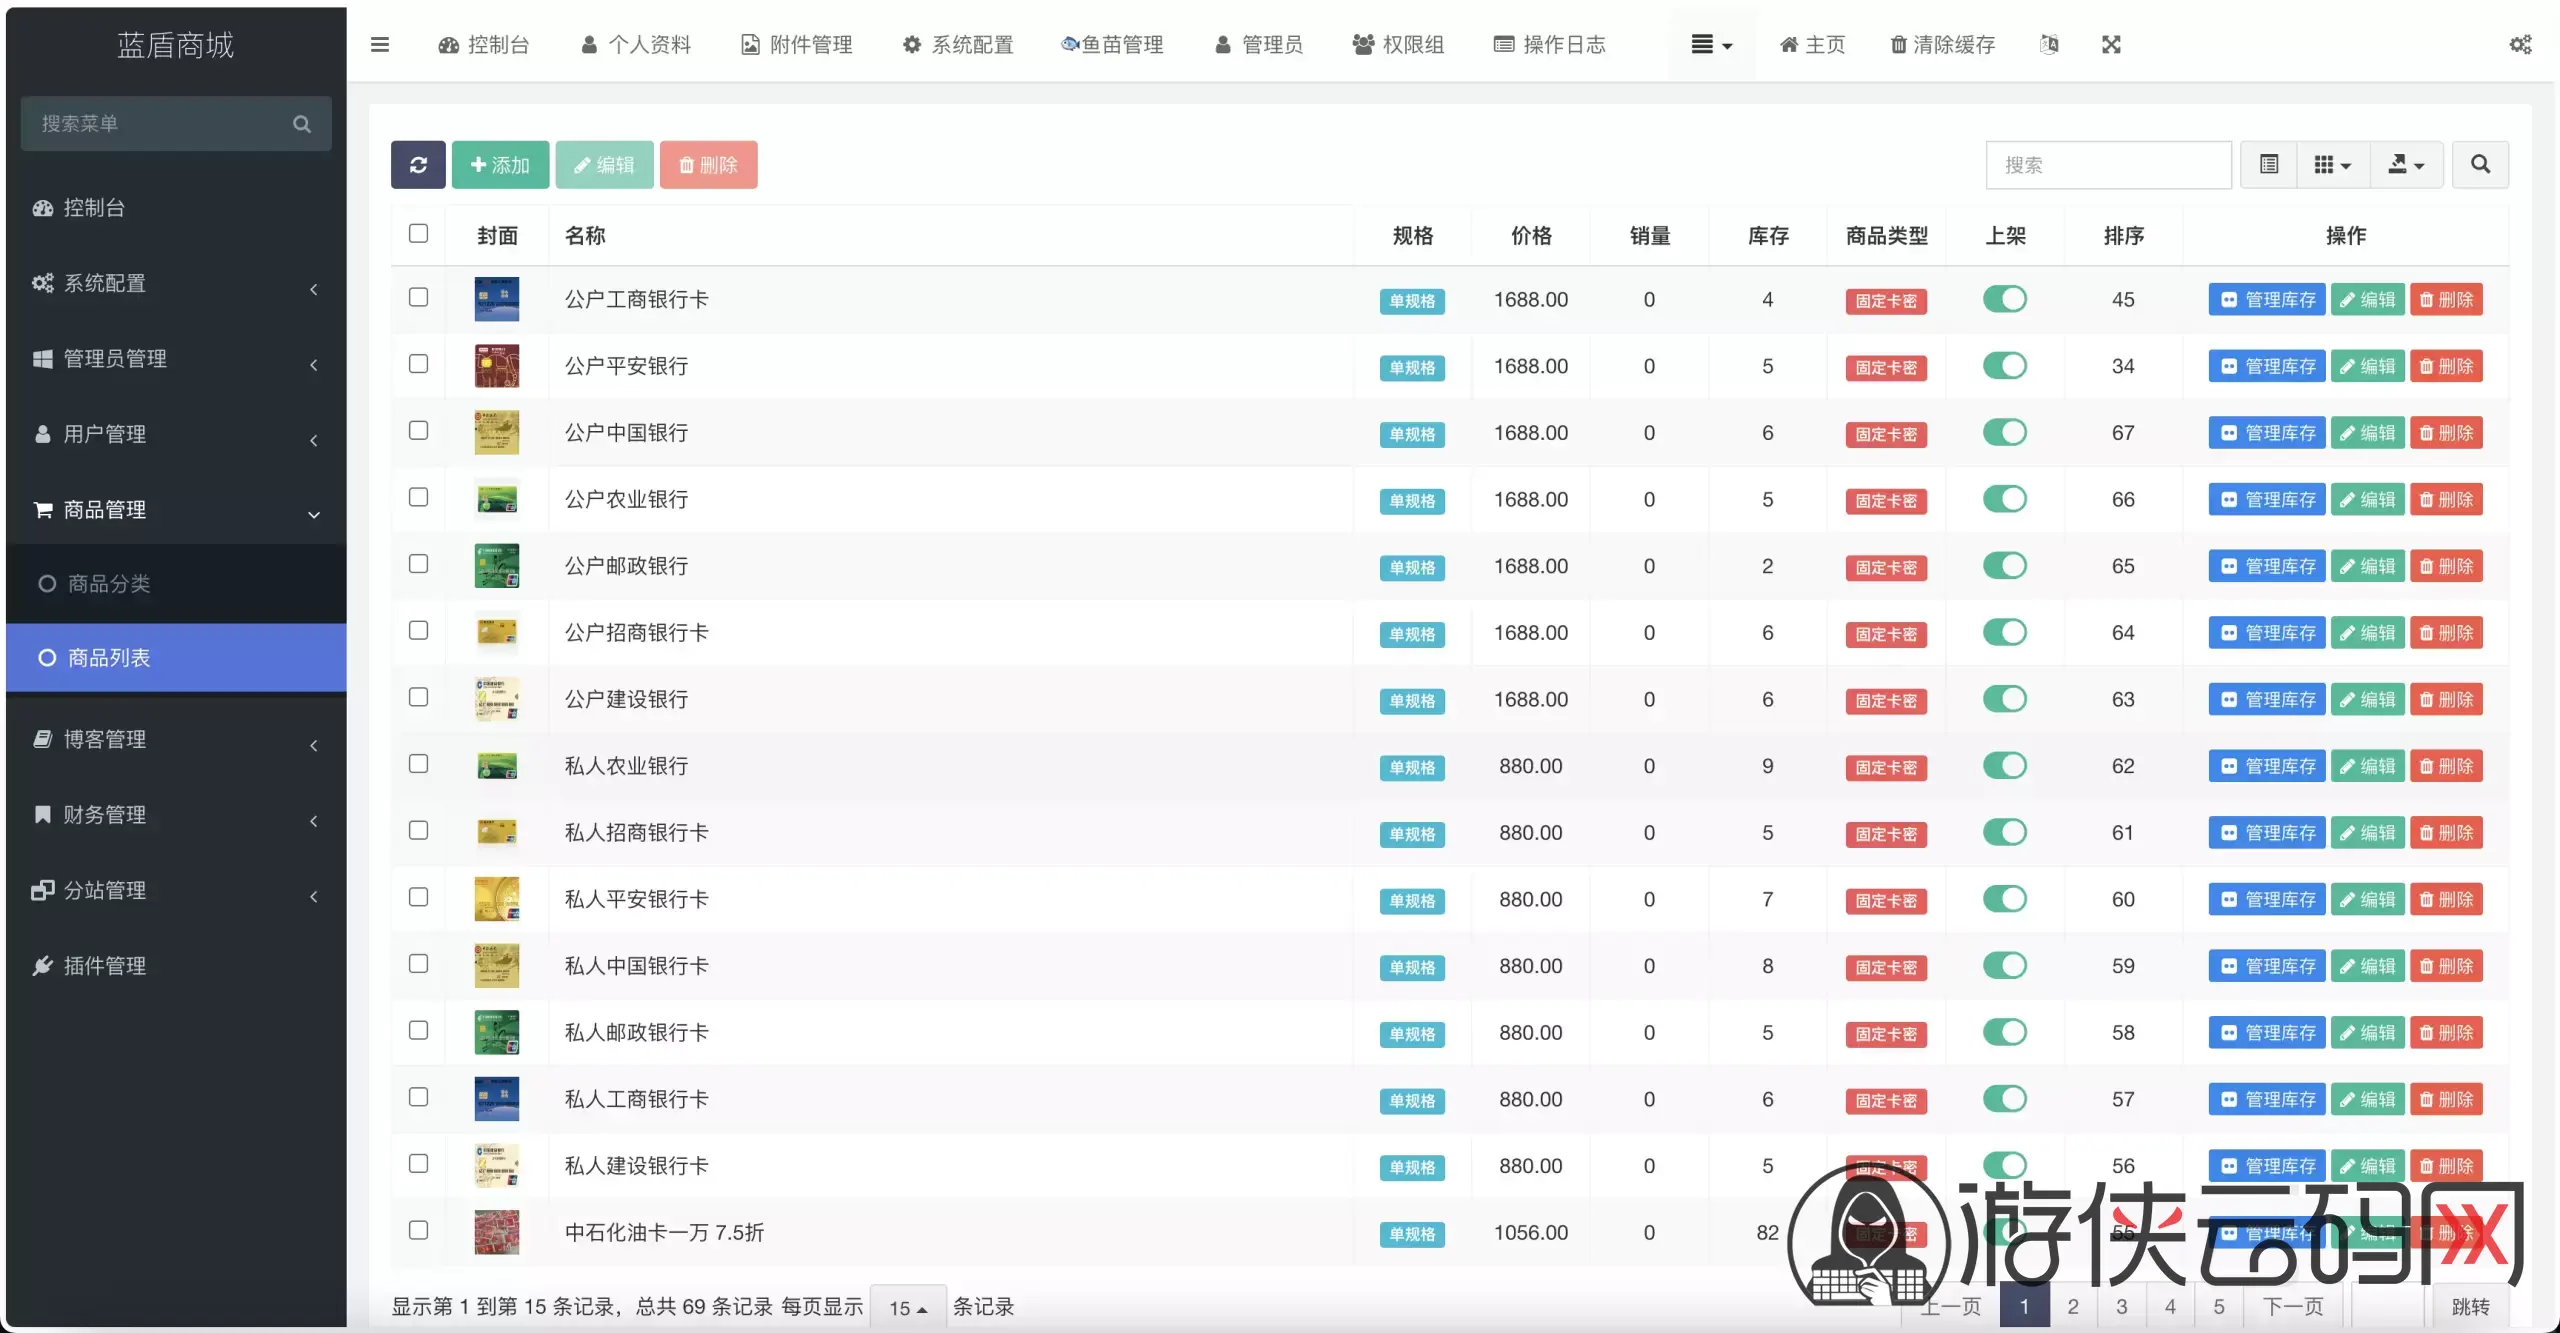Click the refresh table icon button

click(x=418, y=165)
